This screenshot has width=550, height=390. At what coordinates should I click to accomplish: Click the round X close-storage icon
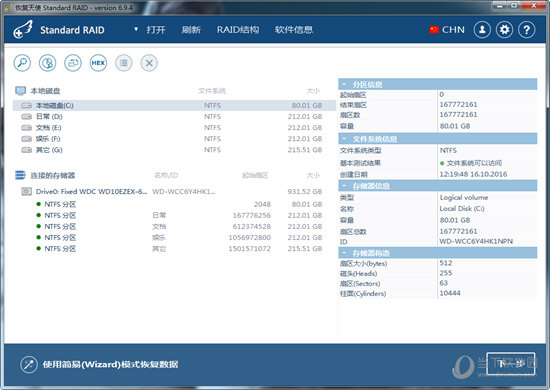149,63
